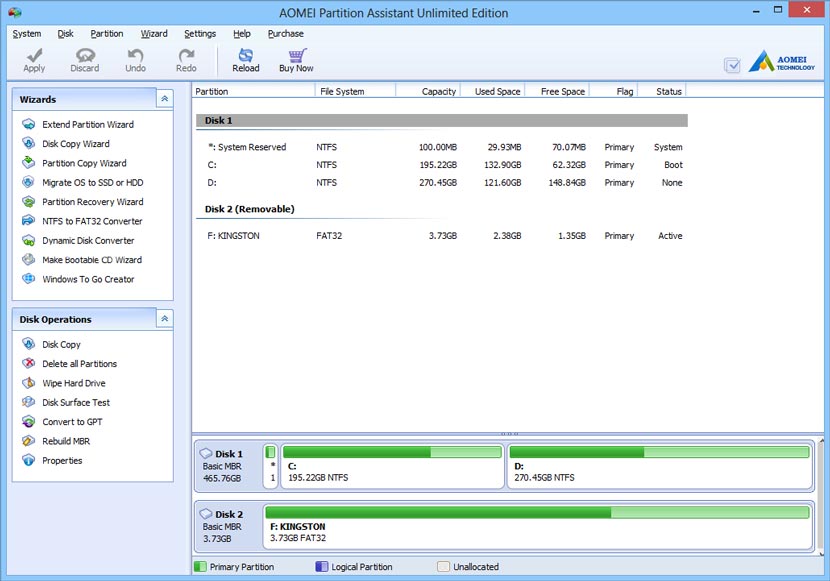The height and width of the screenshot is (581, 830).
Task: Collapse the Disk Operations panel
Action: tap(164, 319)
